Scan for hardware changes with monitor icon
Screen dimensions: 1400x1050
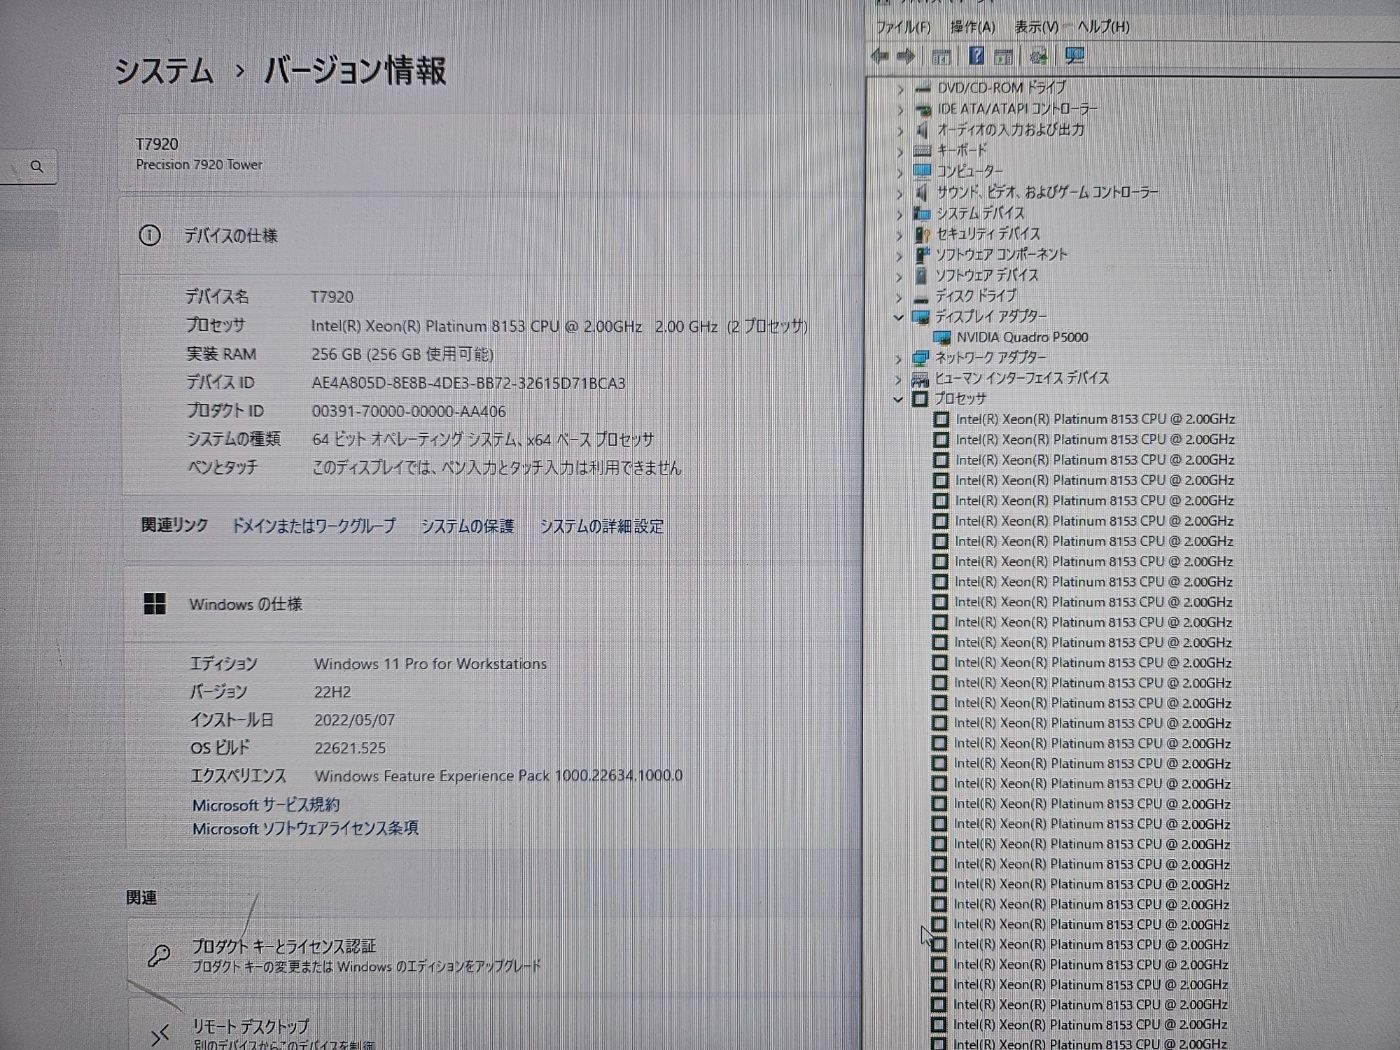coord(1075,56)
